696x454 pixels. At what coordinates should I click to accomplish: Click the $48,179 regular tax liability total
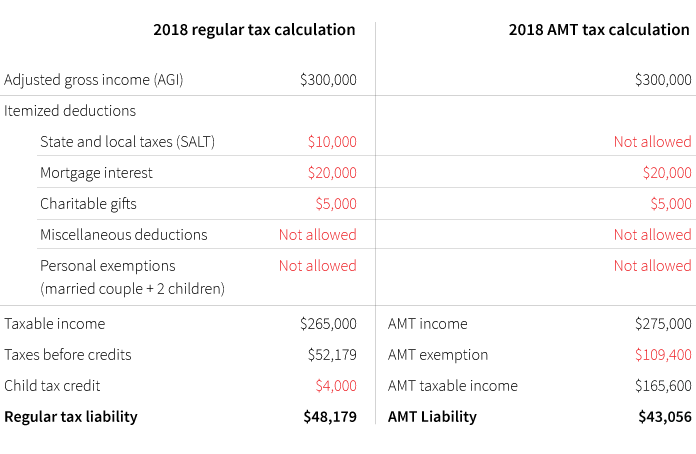point(329,416)
